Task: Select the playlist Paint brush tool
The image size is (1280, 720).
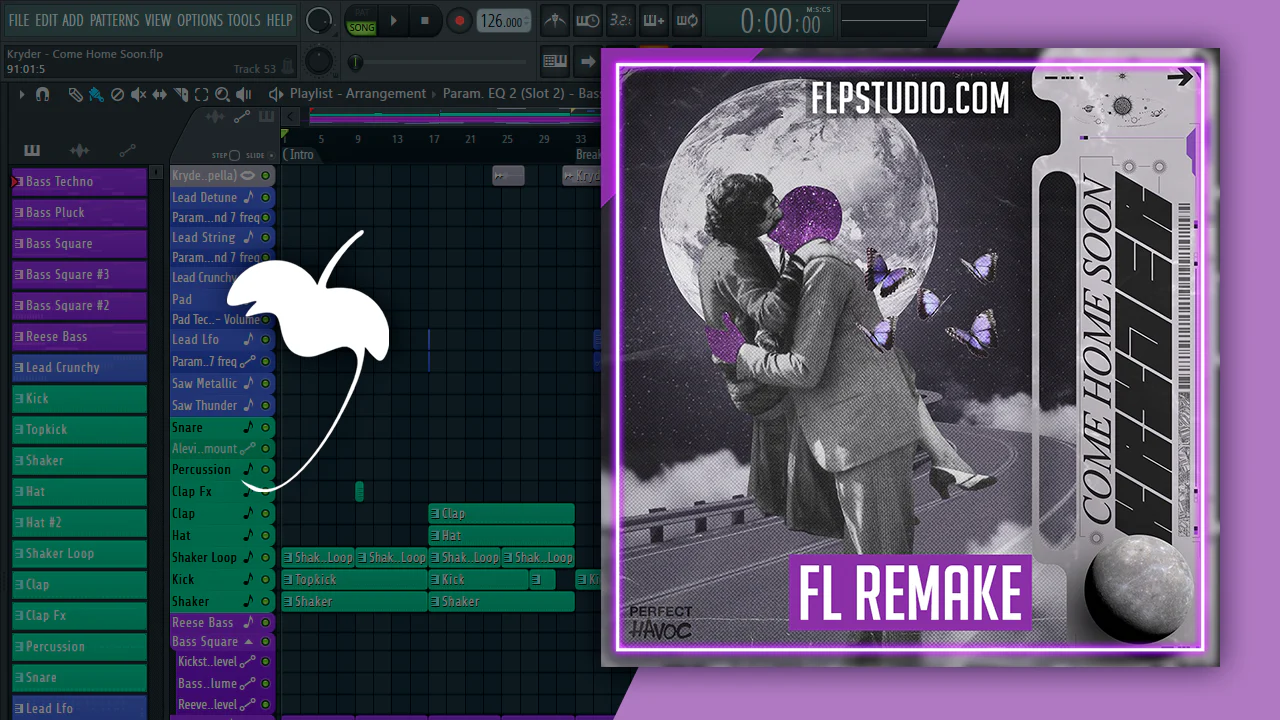Action: tap(96, 94)
